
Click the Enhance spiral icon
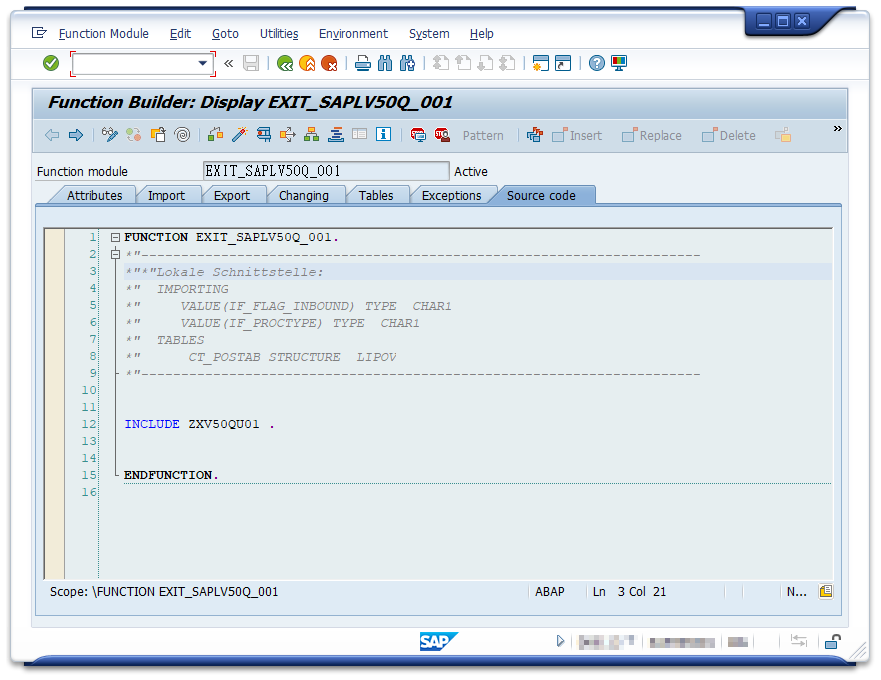click(x=183, y=135)
